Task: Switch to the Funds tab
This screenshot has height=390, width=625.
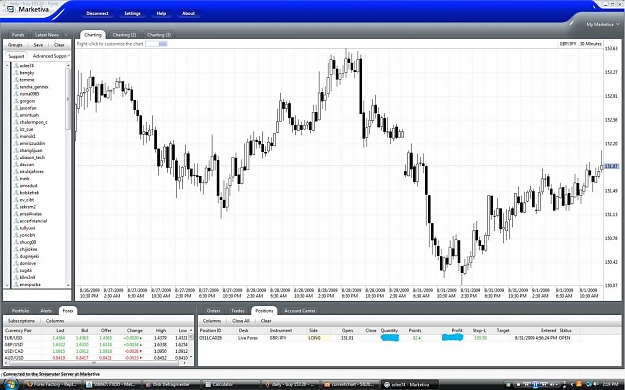Action: tap(18, 35)
